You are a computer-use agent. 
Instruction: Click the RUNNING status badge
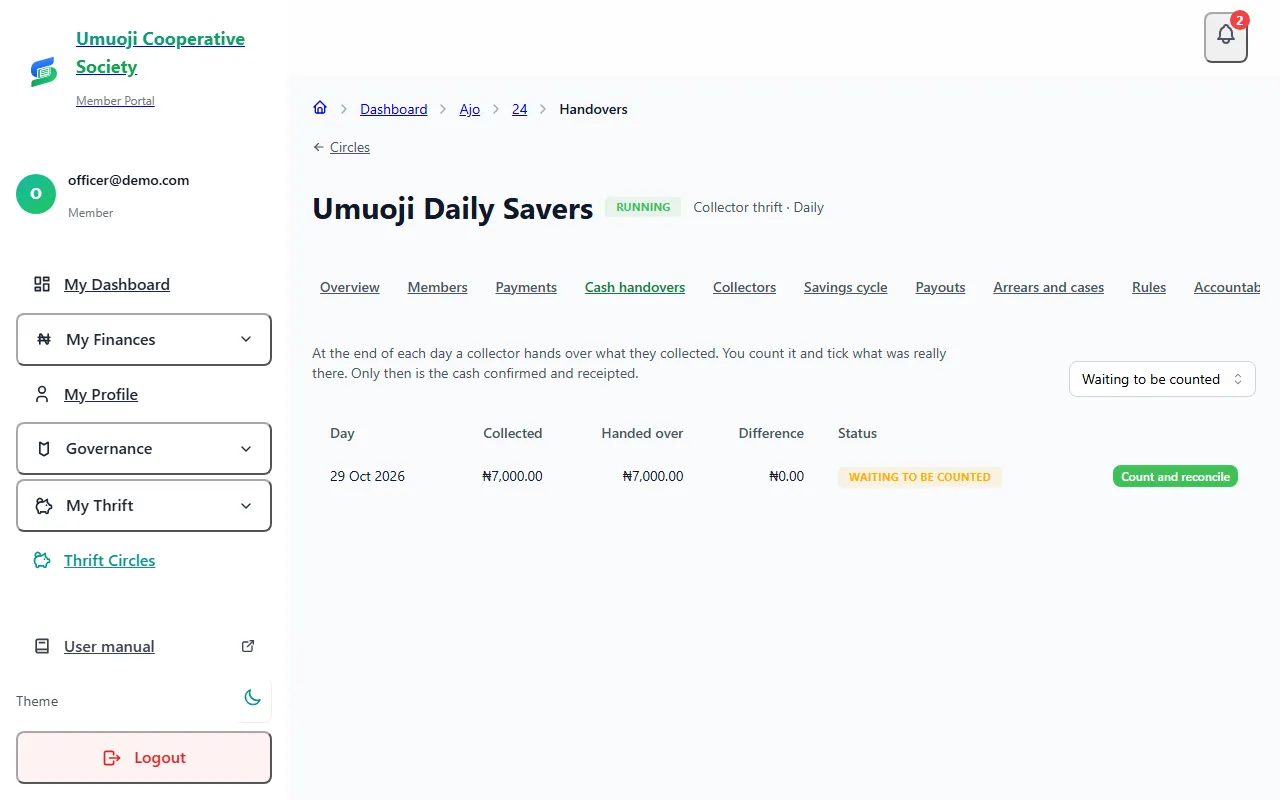tap(643, 207)
